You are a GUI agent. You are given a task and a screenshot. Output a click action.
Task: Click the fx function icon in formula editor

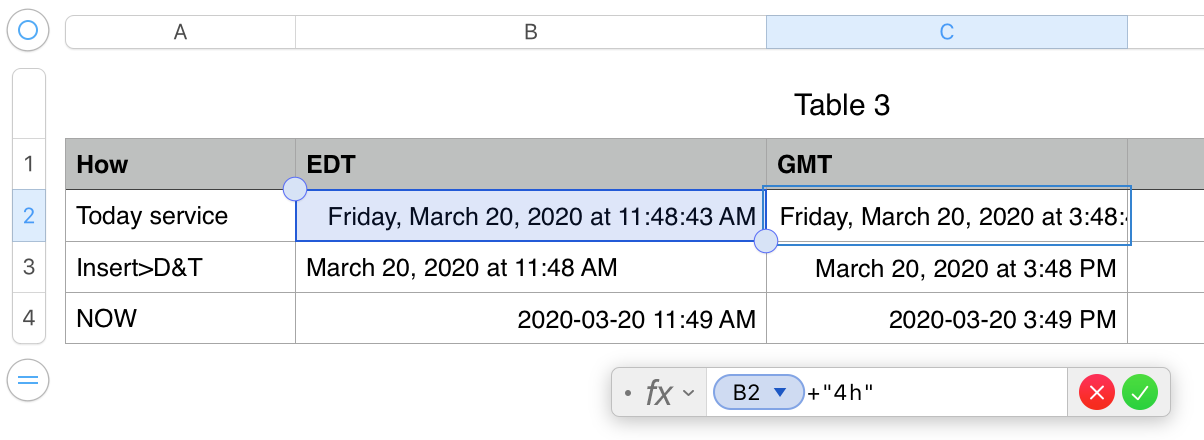(659, 393)
